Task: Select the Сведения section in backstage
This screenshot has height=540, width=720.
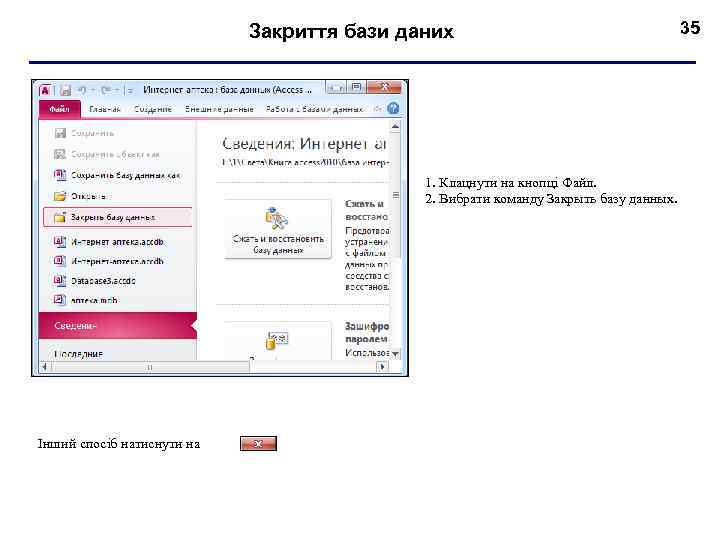Action: point(118,326)
